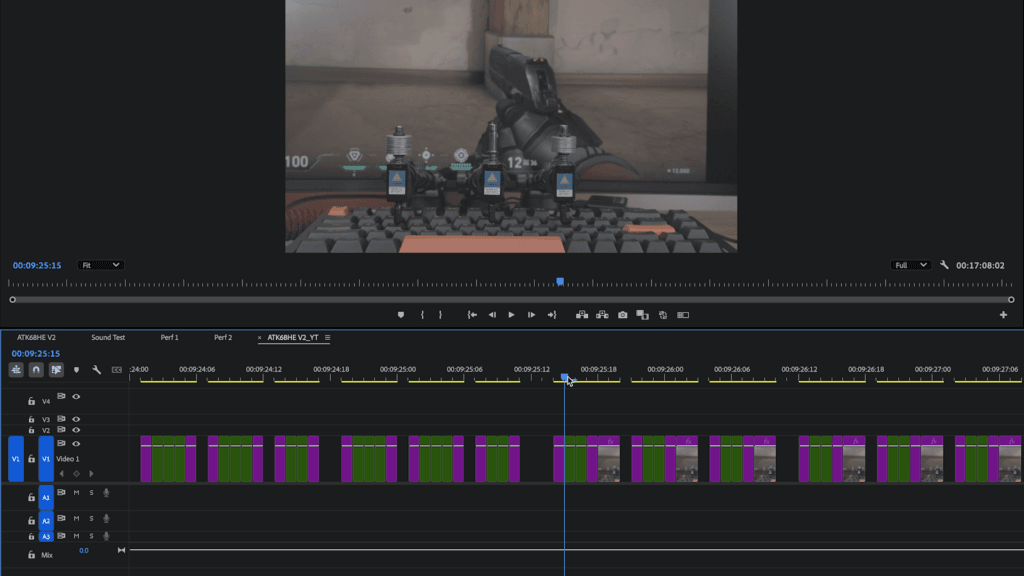Toggle lock on track V2

click(31, 430)
